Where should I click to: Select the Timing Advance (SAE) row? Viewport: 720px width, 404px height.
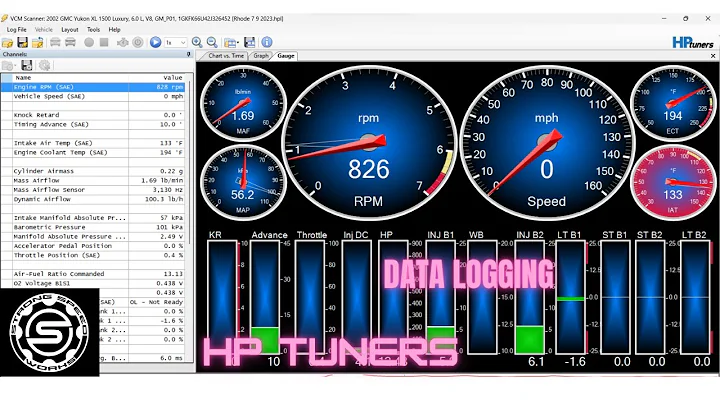point(93,124)
